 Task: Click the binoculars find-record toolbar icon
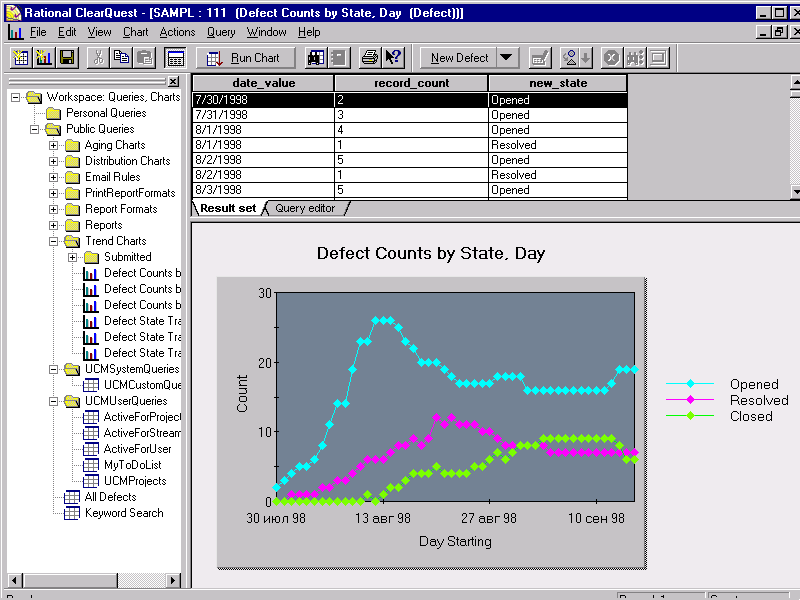(x=316, y=58)
